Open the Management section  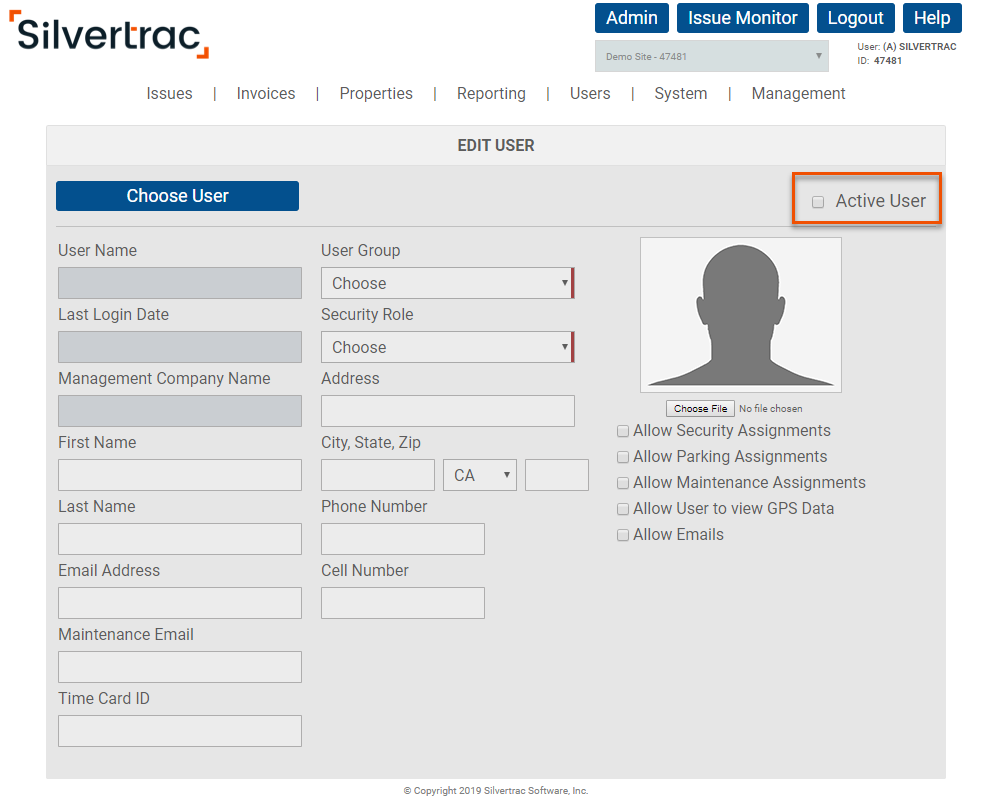point(798,93)
